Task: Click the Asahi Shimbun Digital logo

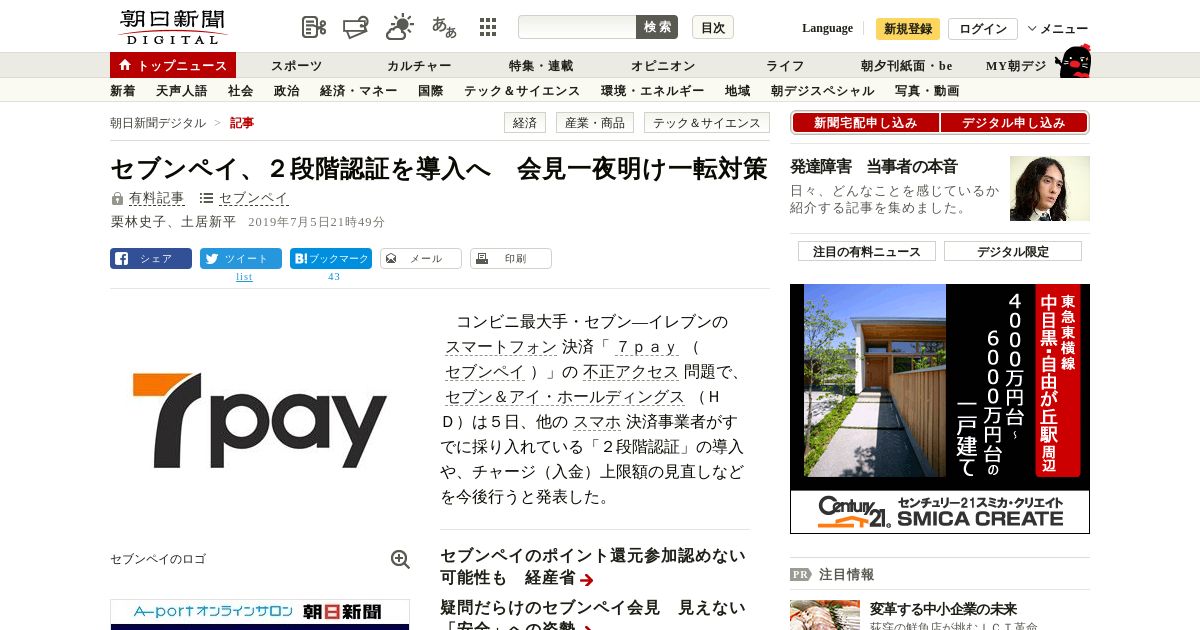Action: (172, 27)
